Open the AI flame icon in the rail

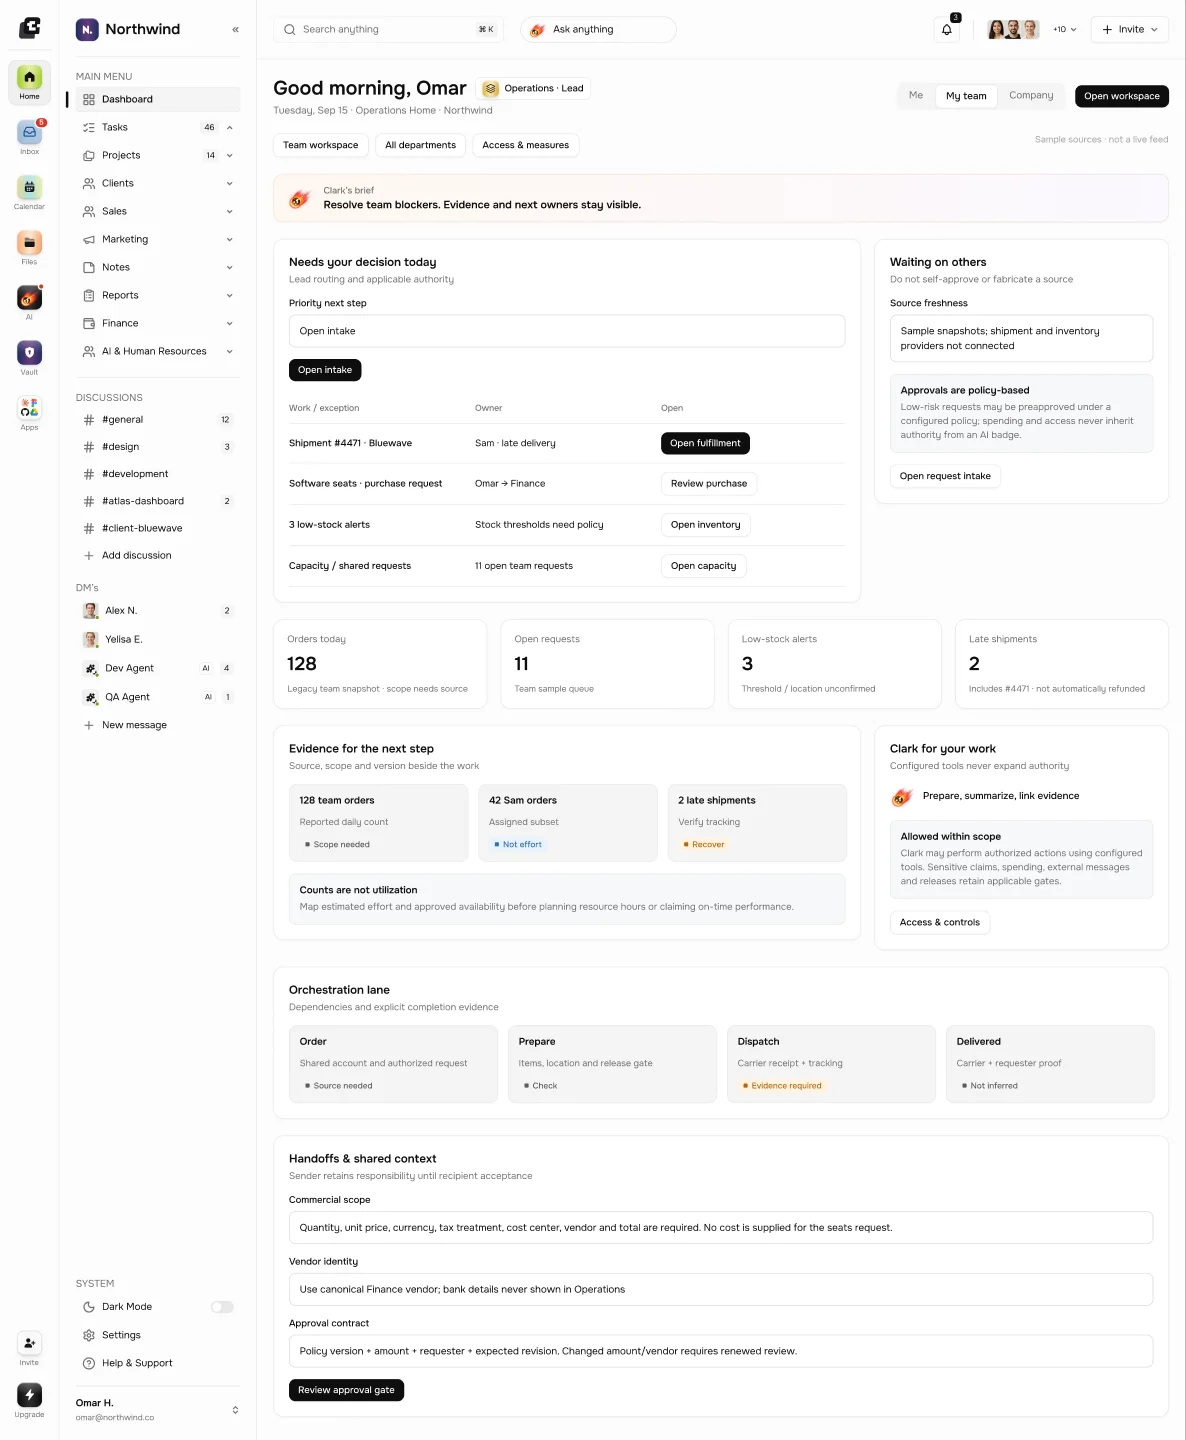(29, 298)
